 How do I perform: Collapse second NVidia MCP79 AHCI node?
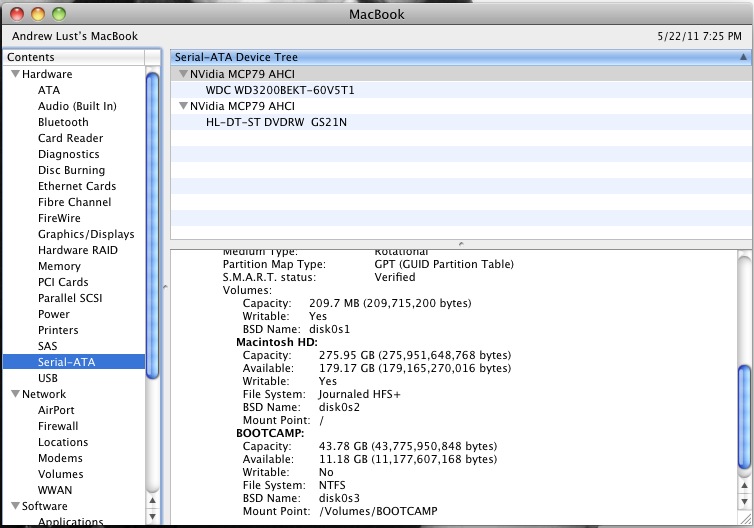(x=183, y=107)
